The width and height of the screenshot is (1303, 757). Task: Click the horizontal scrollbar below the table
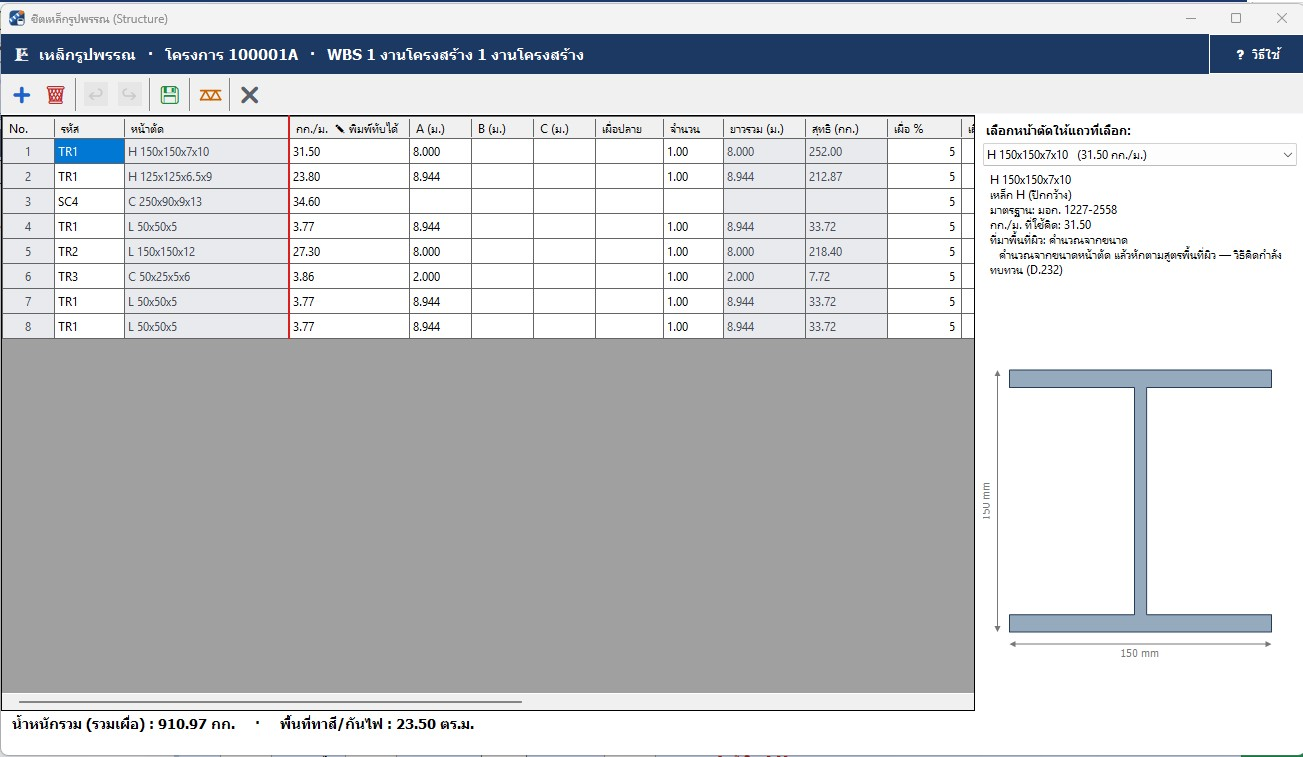pyautogui.click(x=270, y=702)
